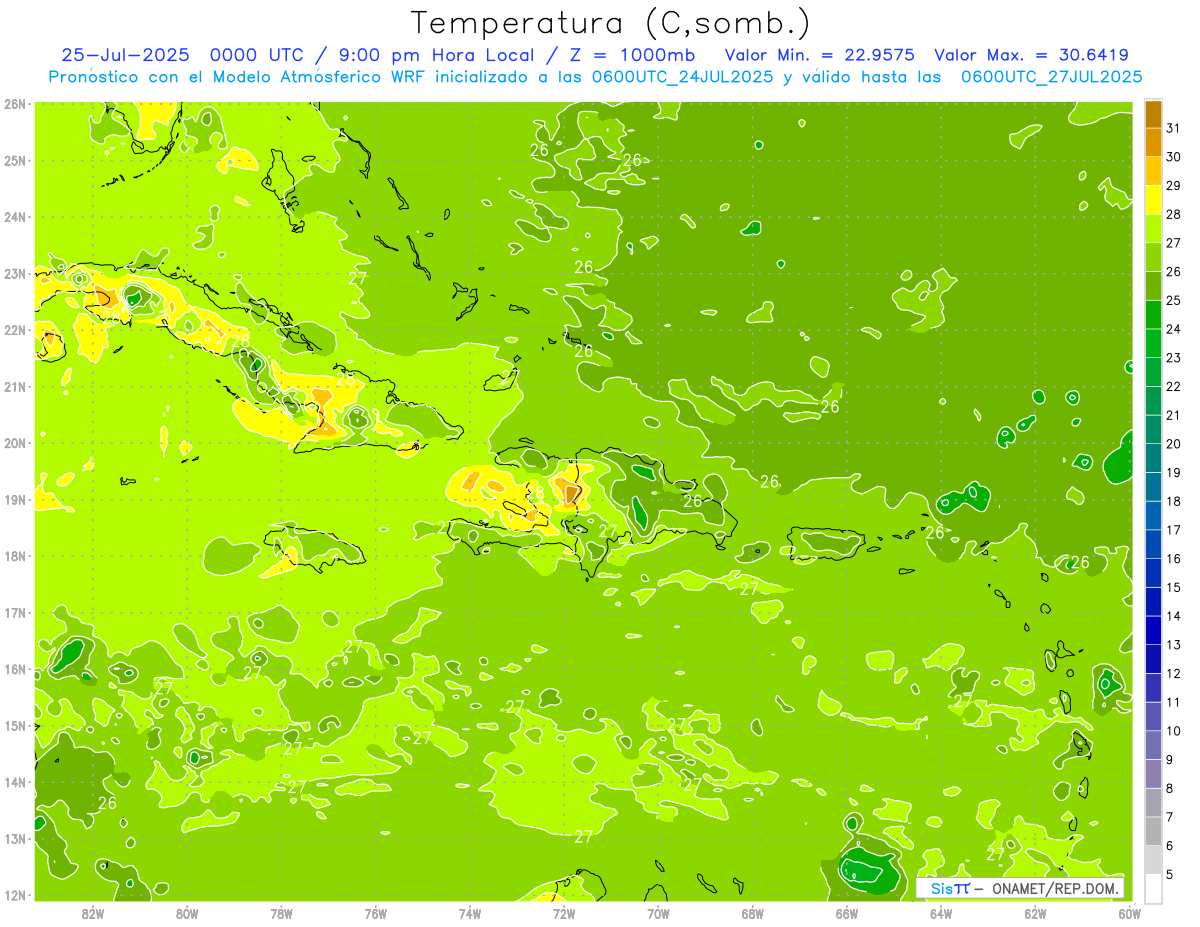Click the Valor Max. = 30.6419 value
Viewport: 1200px width, 927px height.
tap(1031, 55)
